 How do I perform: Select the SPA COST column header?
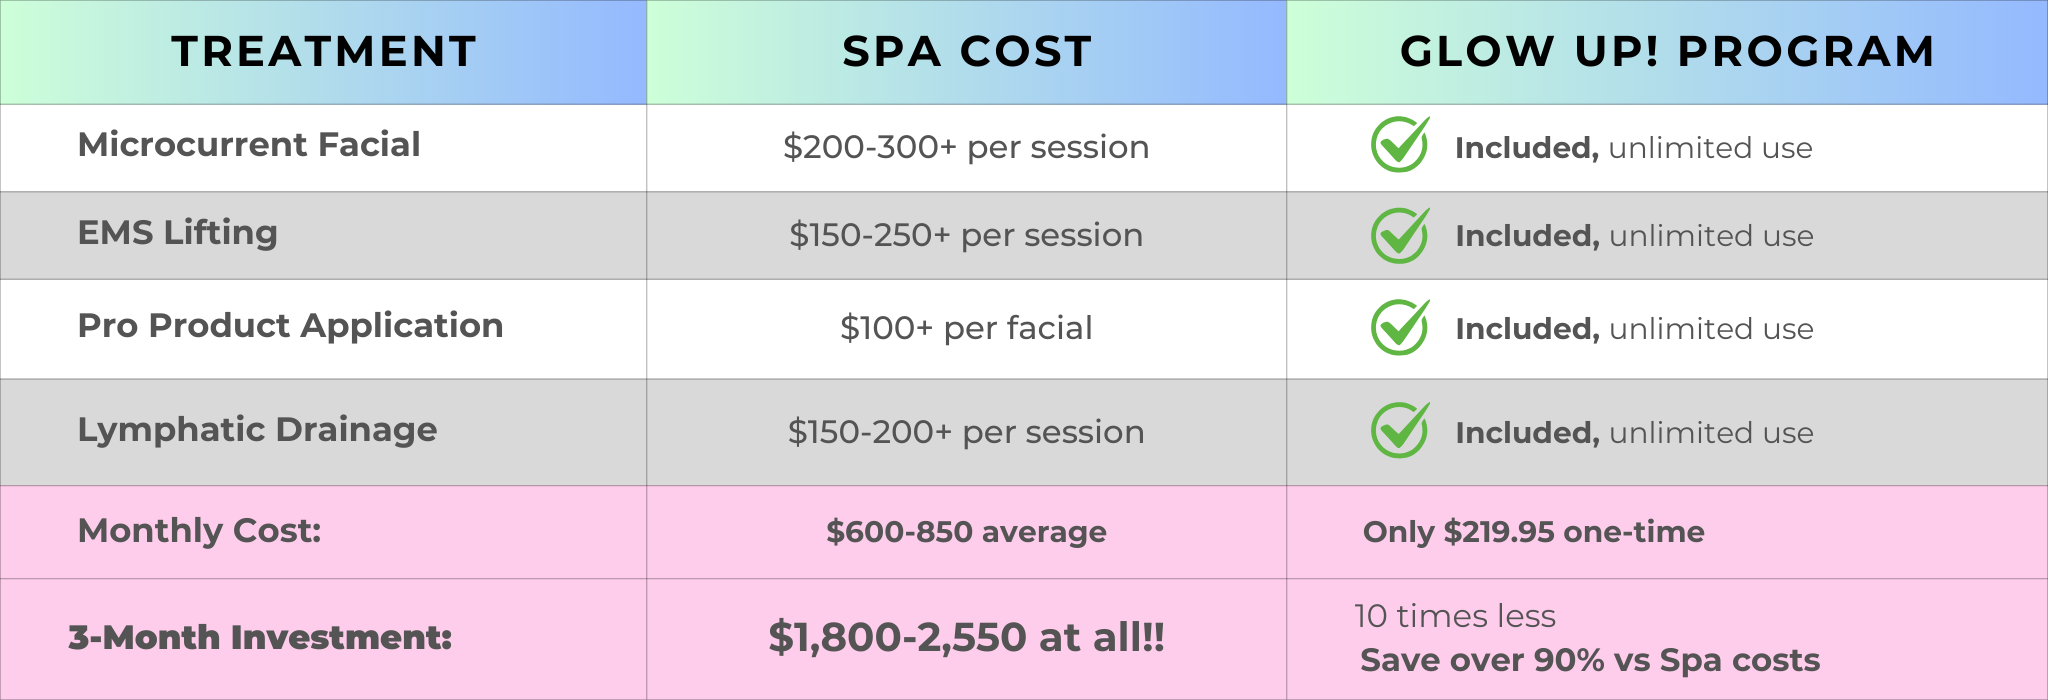tap(966, 52)
